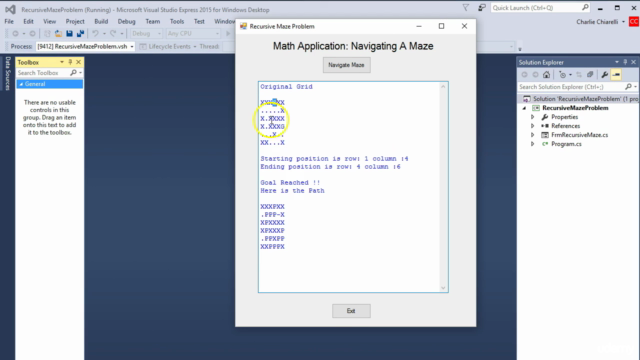Open the Edit menu

pyautogui.click(x=28, y=21)
